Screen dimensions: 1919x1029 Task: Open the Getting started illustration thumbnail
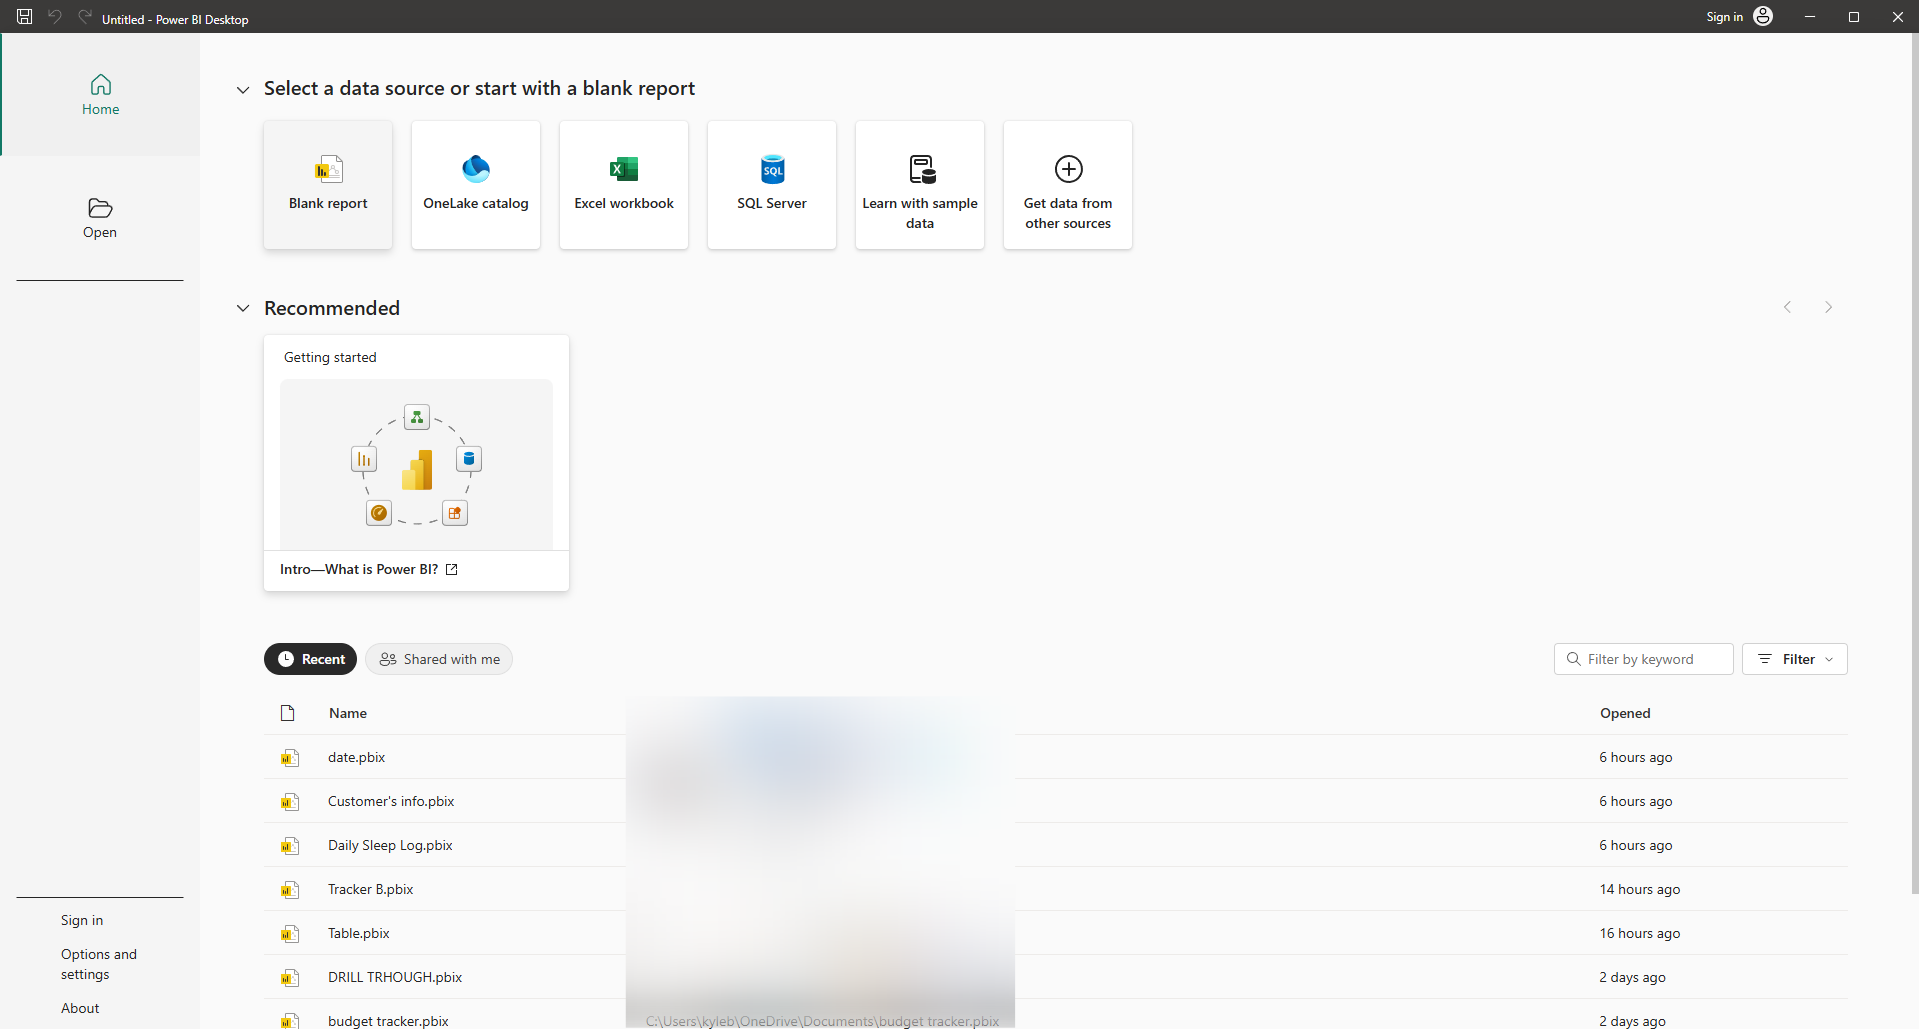[x=416, y=463]
